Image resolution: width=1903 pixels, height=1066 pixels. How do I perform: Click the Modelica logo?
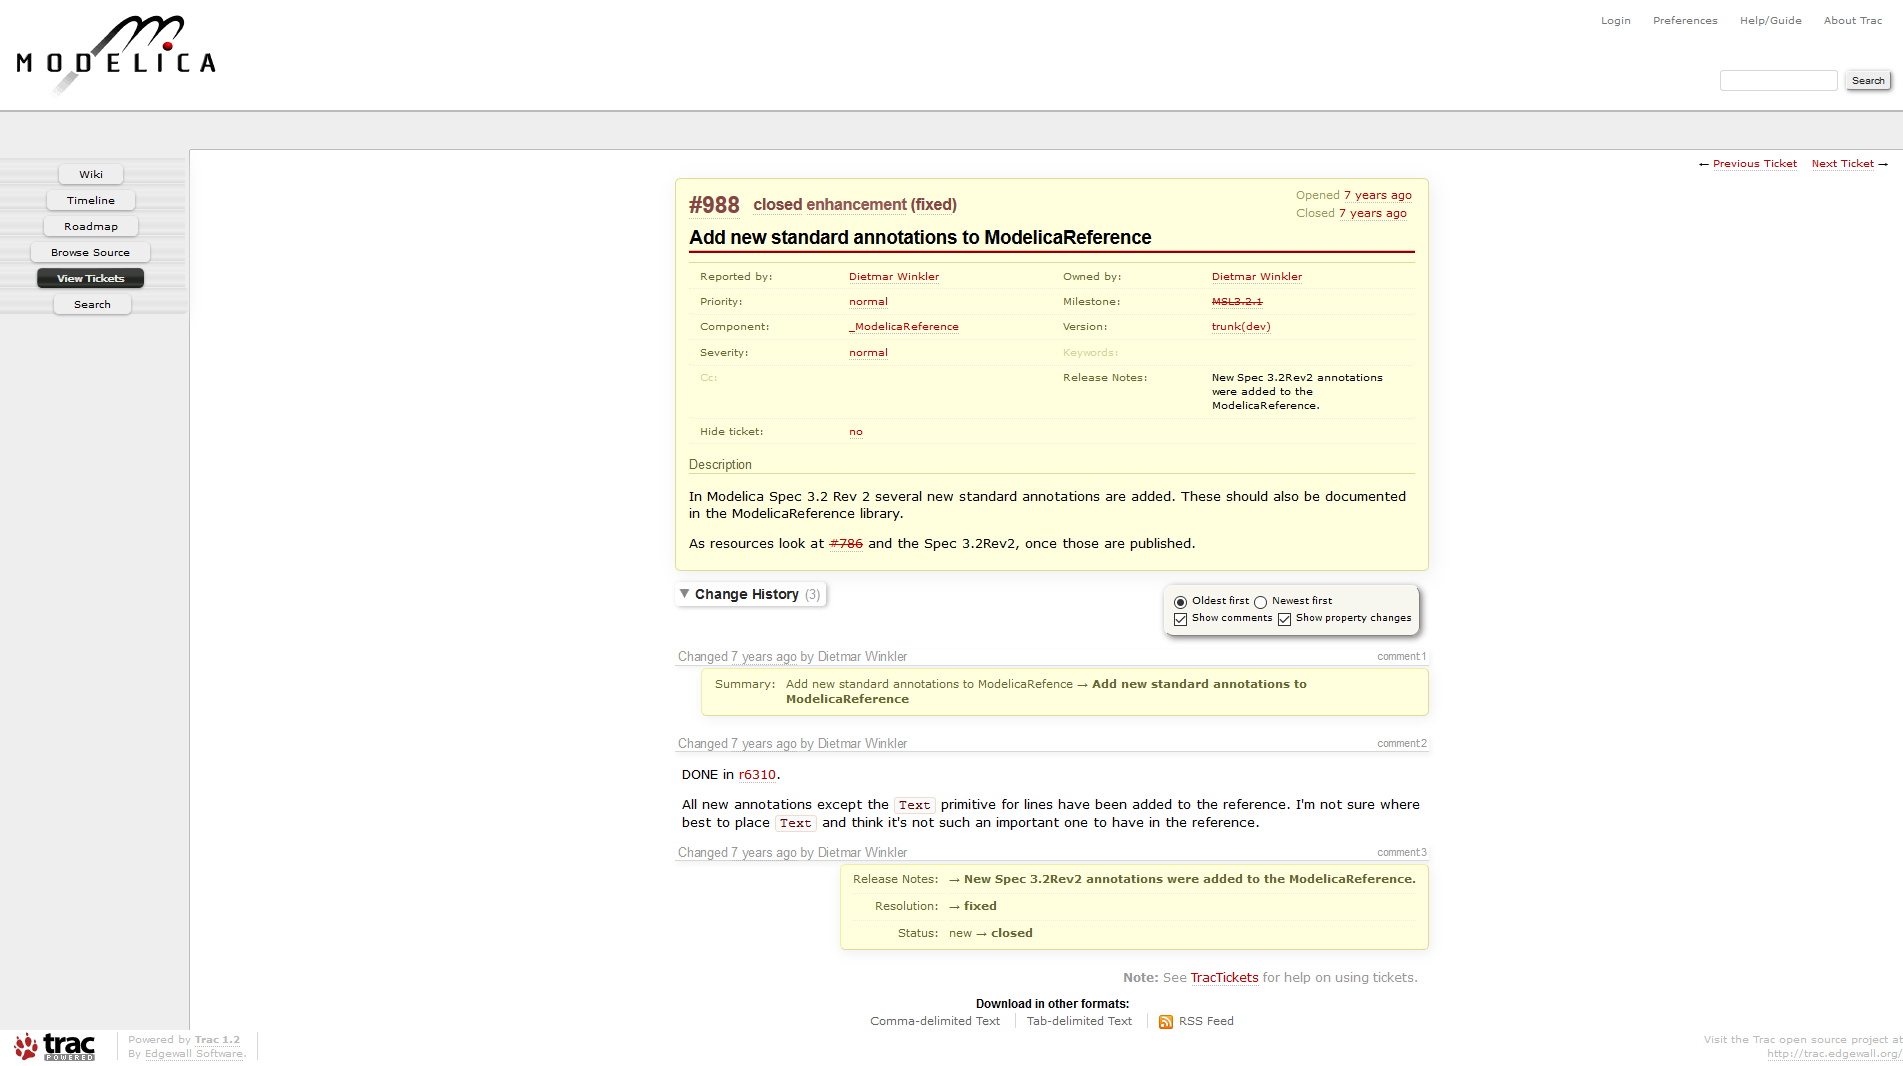coord(115,53)
